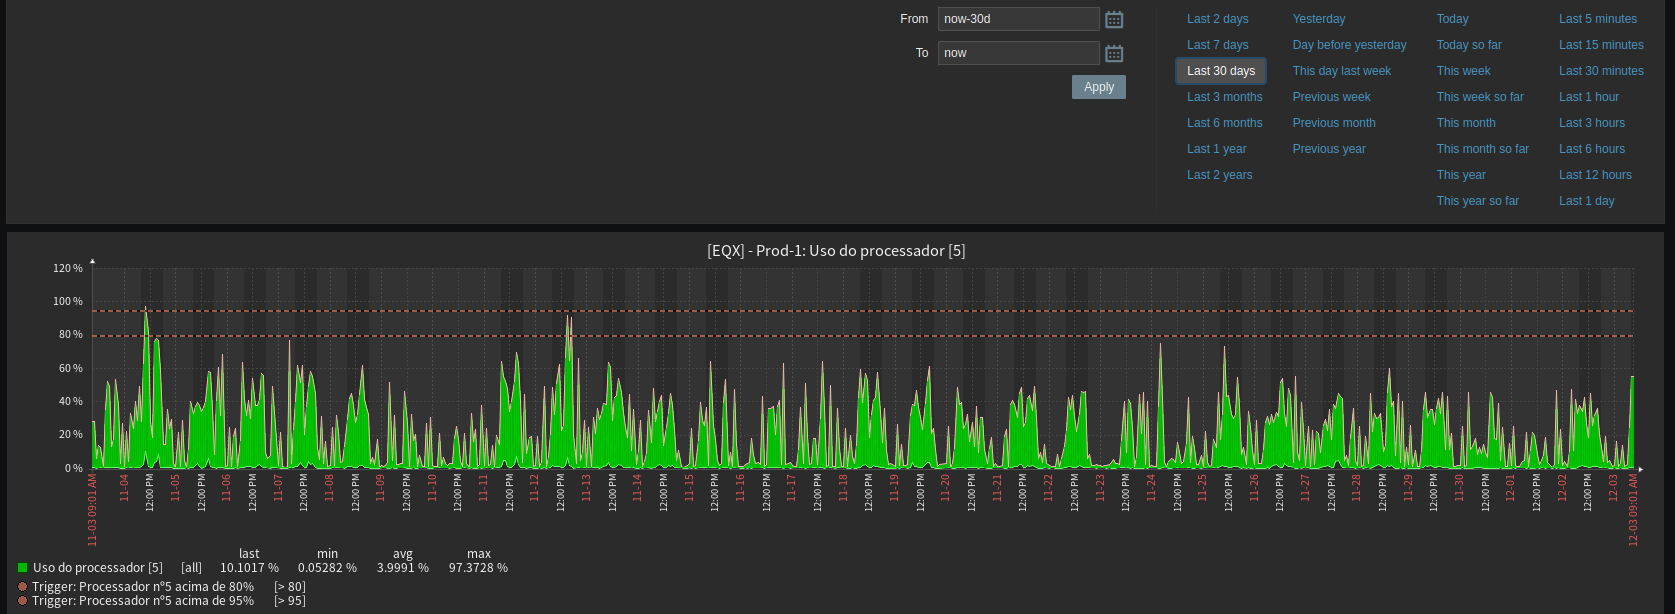Image resolution: width=1675 pixels, height=614 pixels.
Task: Select Last 2 days time range
Action: click(x=1217, y=19)
